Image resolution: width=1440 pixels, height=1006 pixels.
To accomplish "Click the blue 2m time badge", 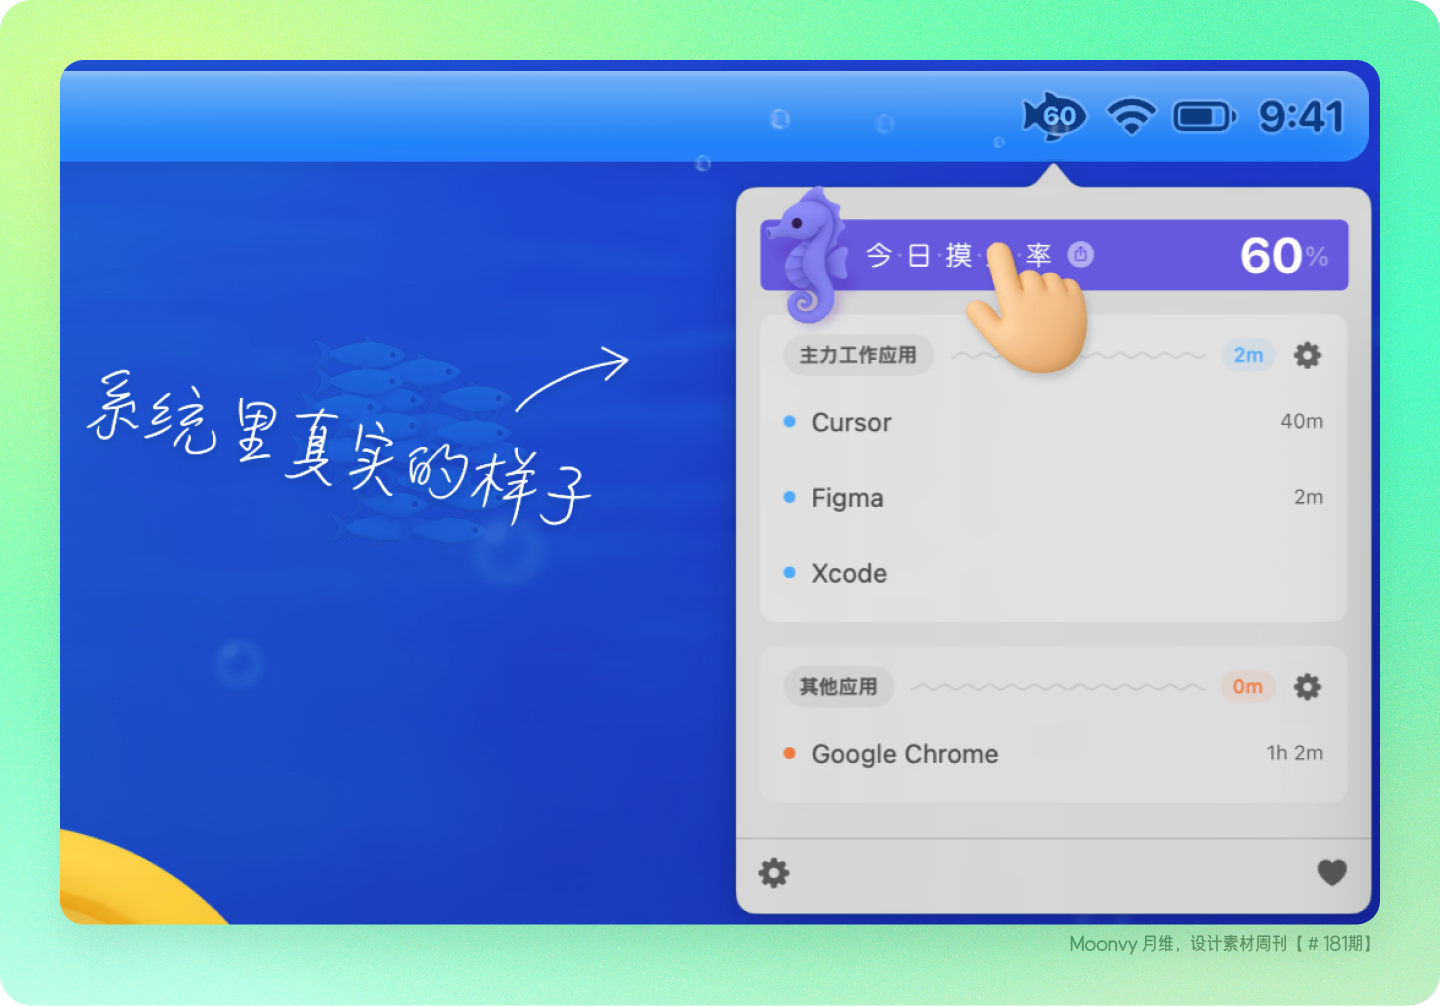I will click(1248, 355).
